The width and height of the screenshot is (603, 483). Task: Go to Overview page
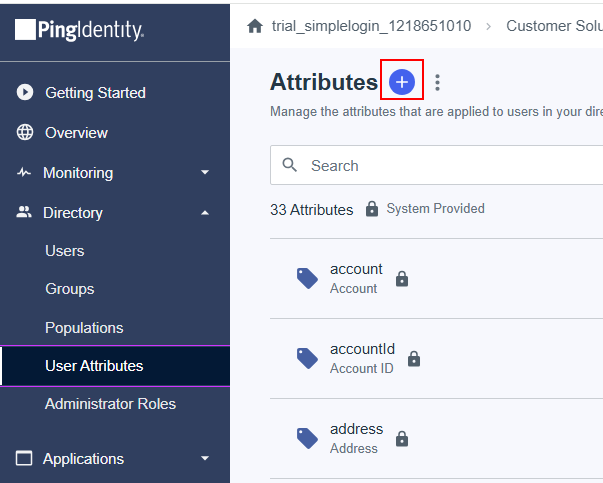point(76,133)
